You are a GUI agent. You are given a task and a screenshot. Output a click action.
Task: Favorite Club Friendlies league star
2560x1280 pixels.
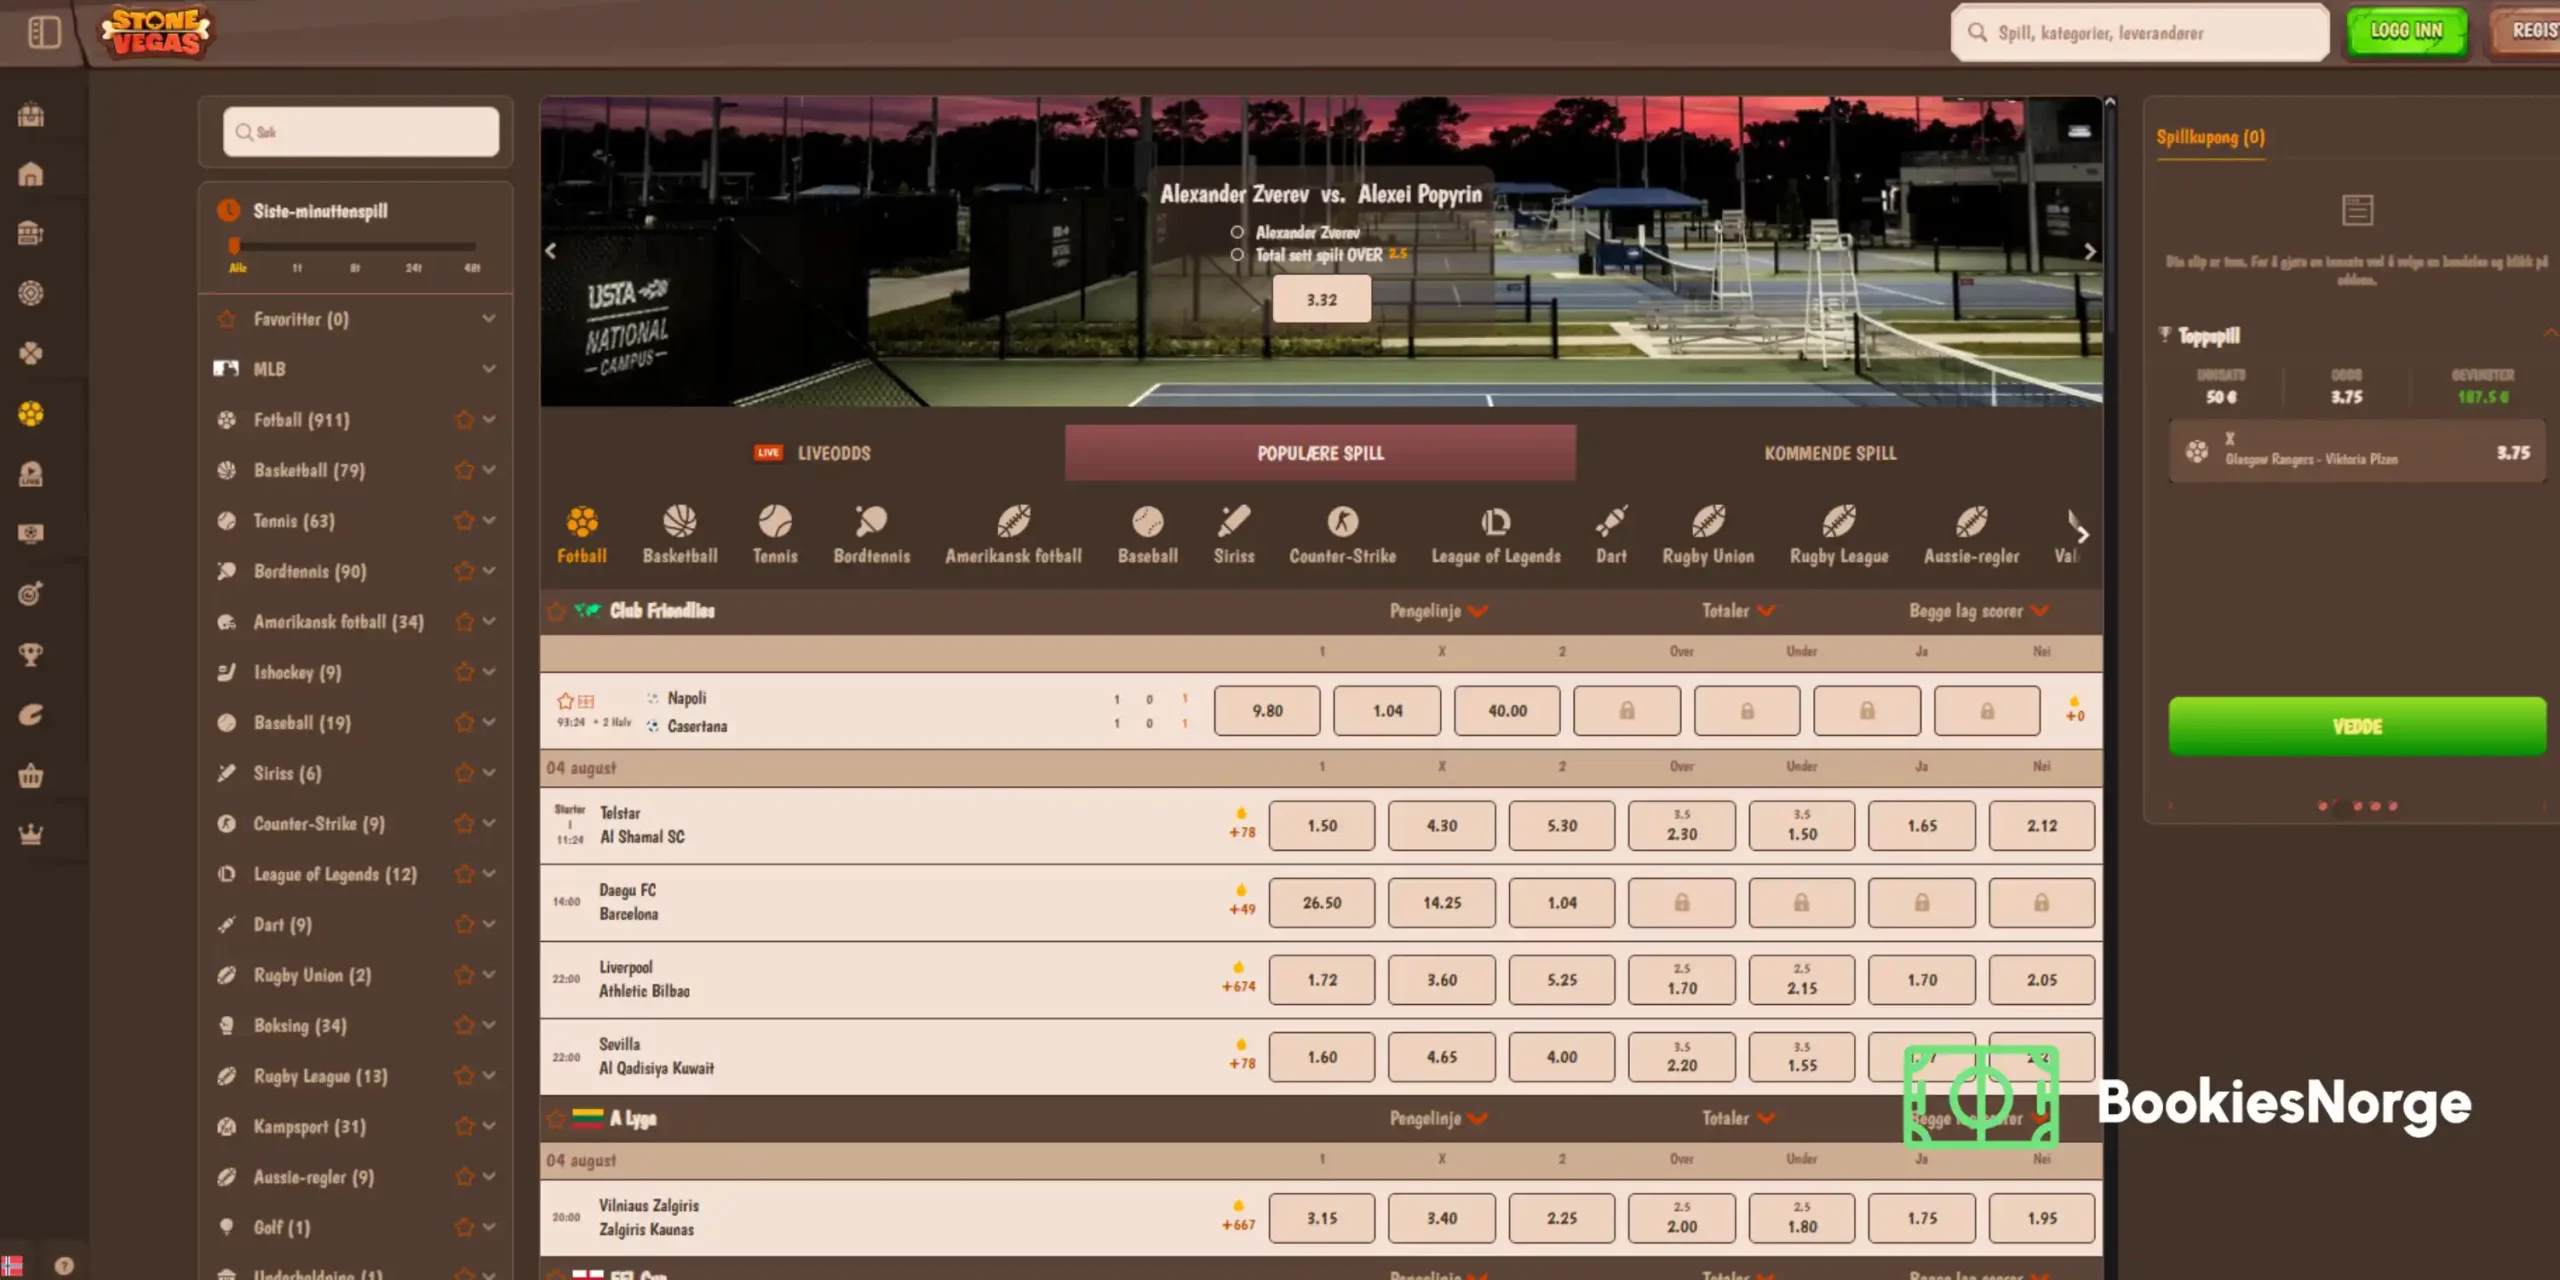(x=556, y=611)
